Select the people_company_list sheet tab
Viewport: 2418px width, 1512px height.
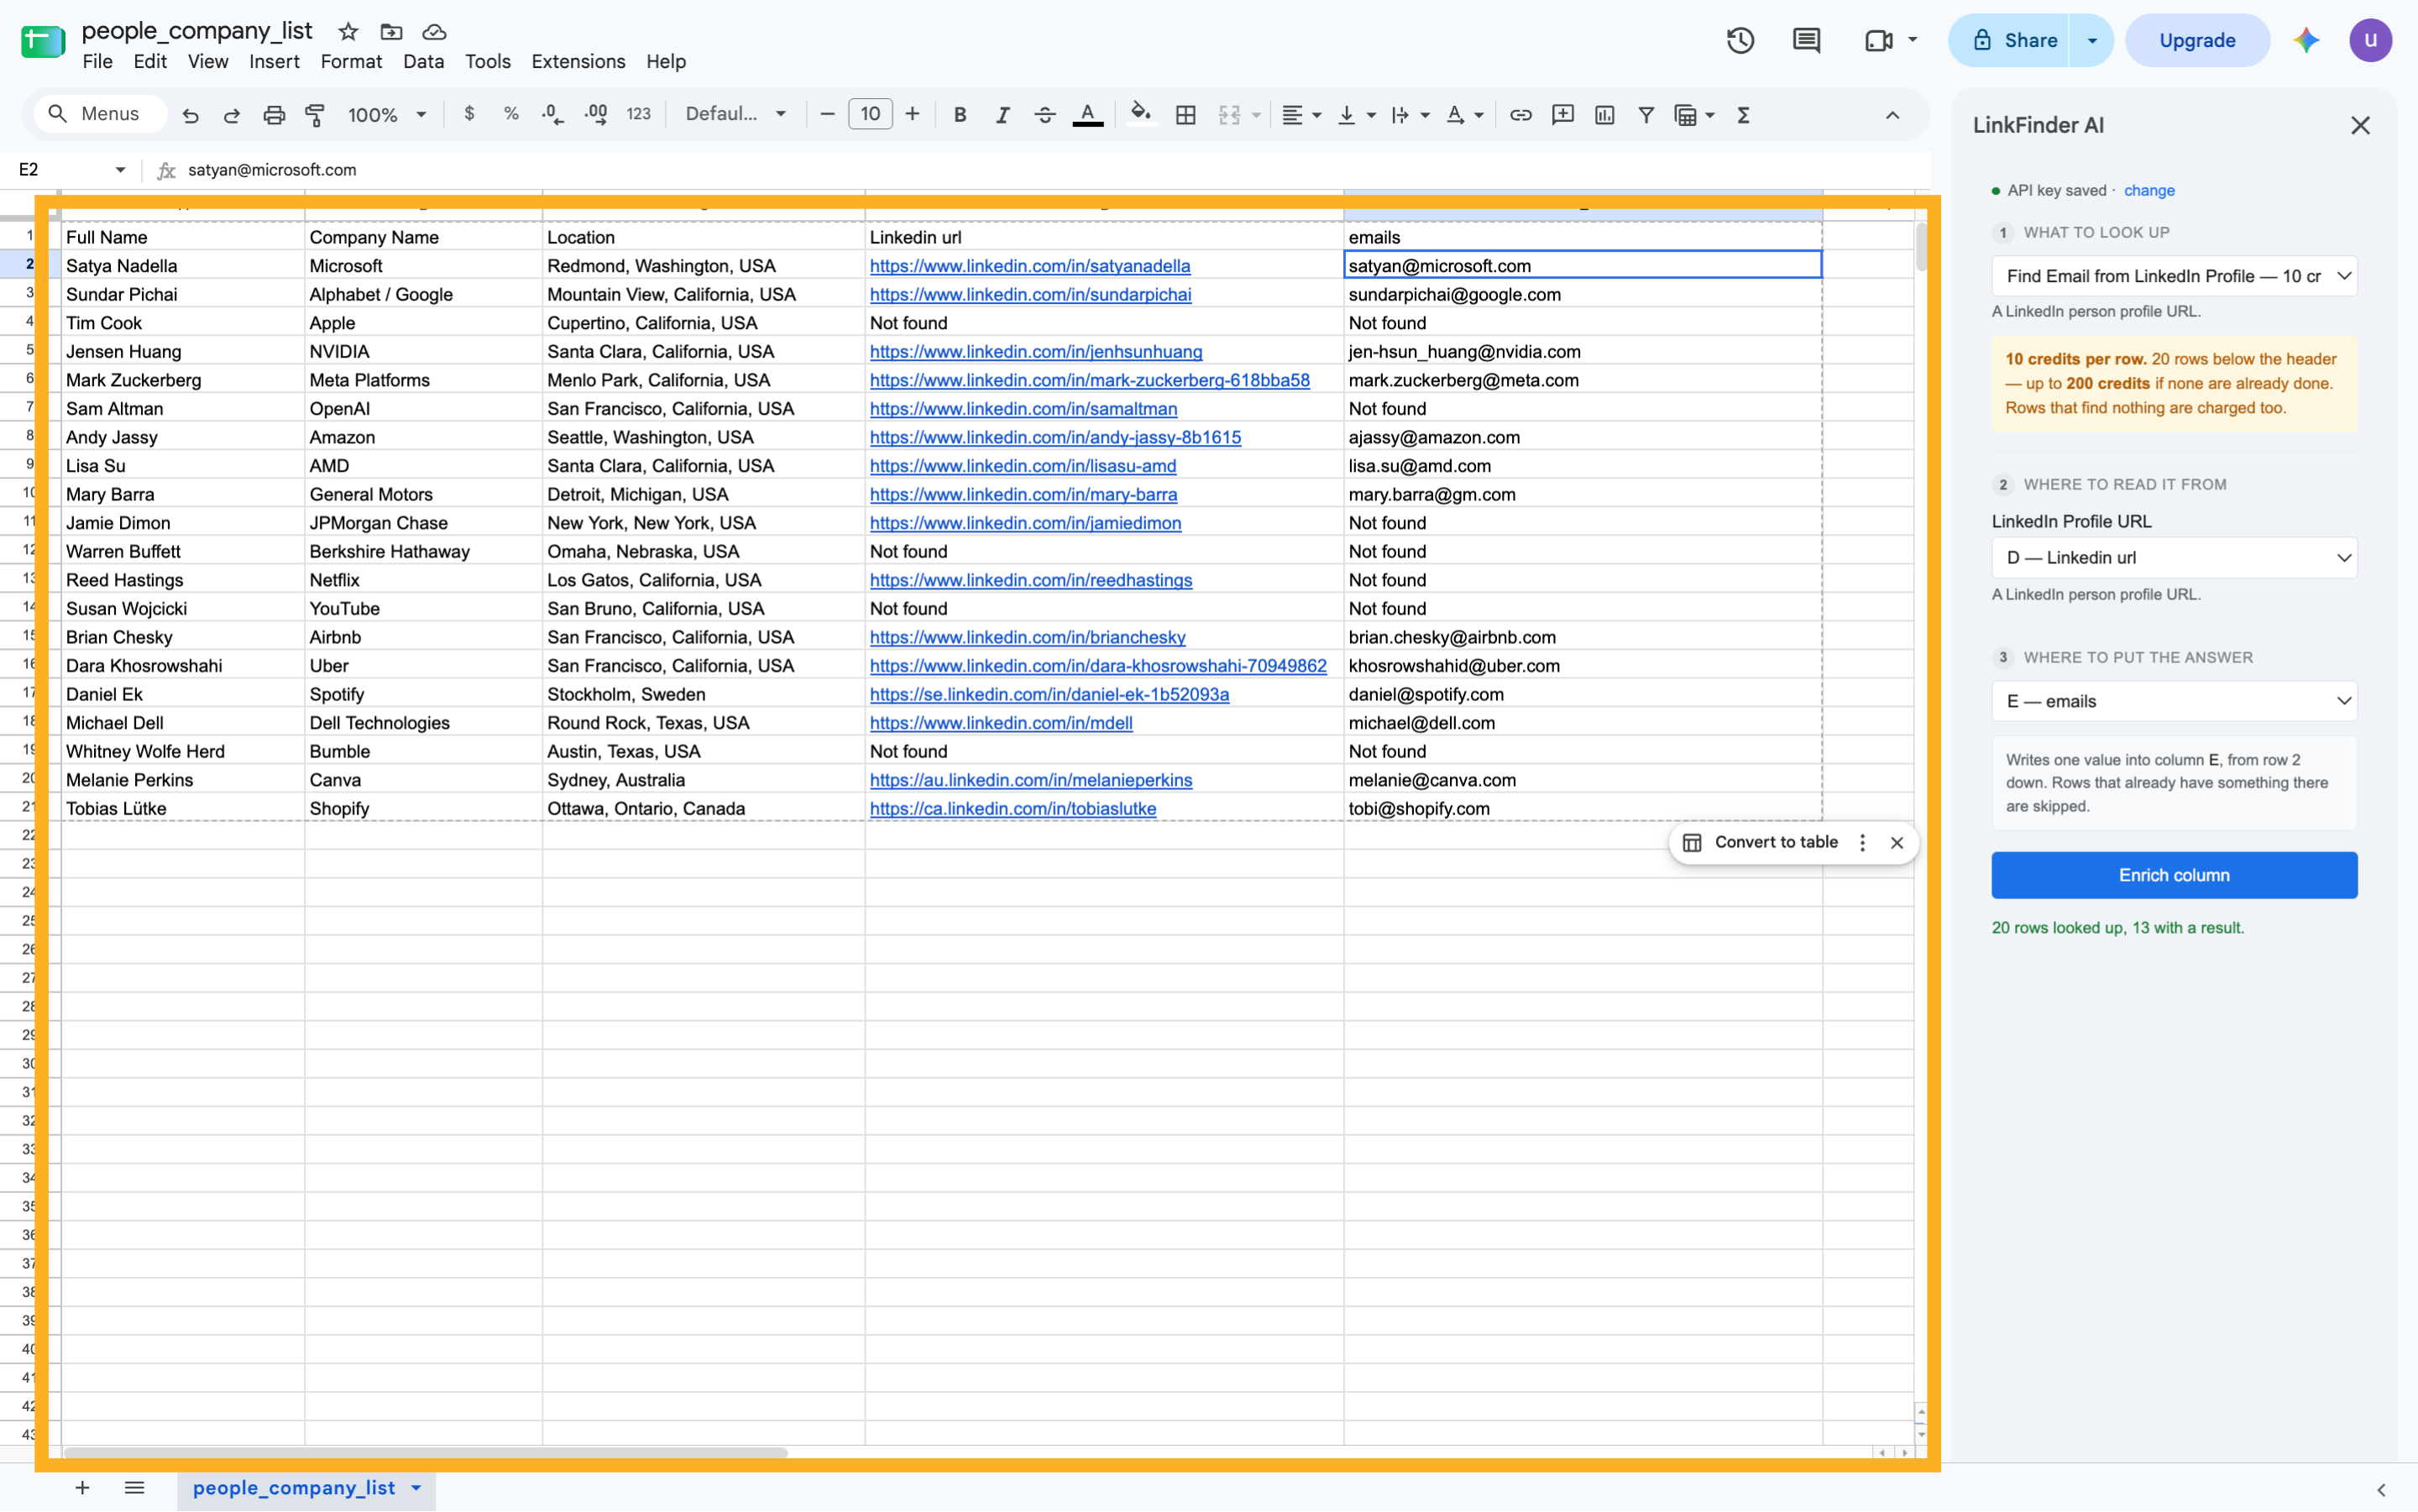coord(306,1488)
